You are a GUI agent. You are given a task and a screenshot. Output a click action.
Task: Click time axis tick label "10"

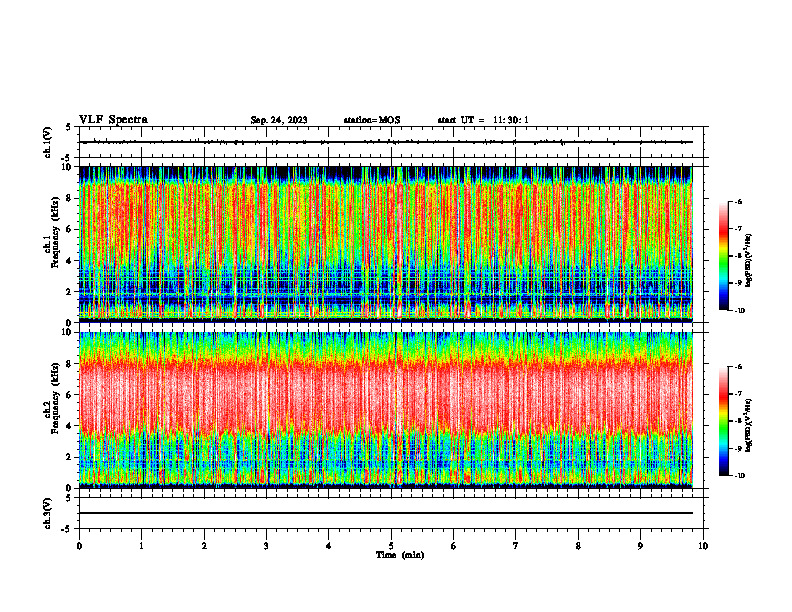[x=703, y=546]
